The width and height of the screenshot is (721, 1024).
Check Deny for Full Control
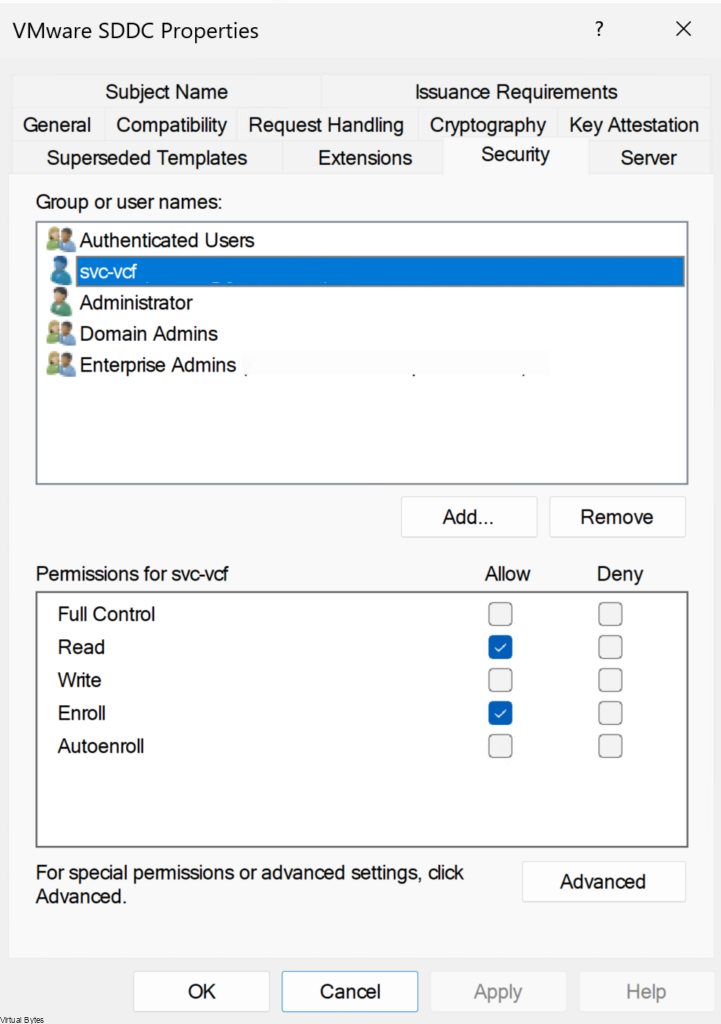pyautogui.click(x=610, y=614)
